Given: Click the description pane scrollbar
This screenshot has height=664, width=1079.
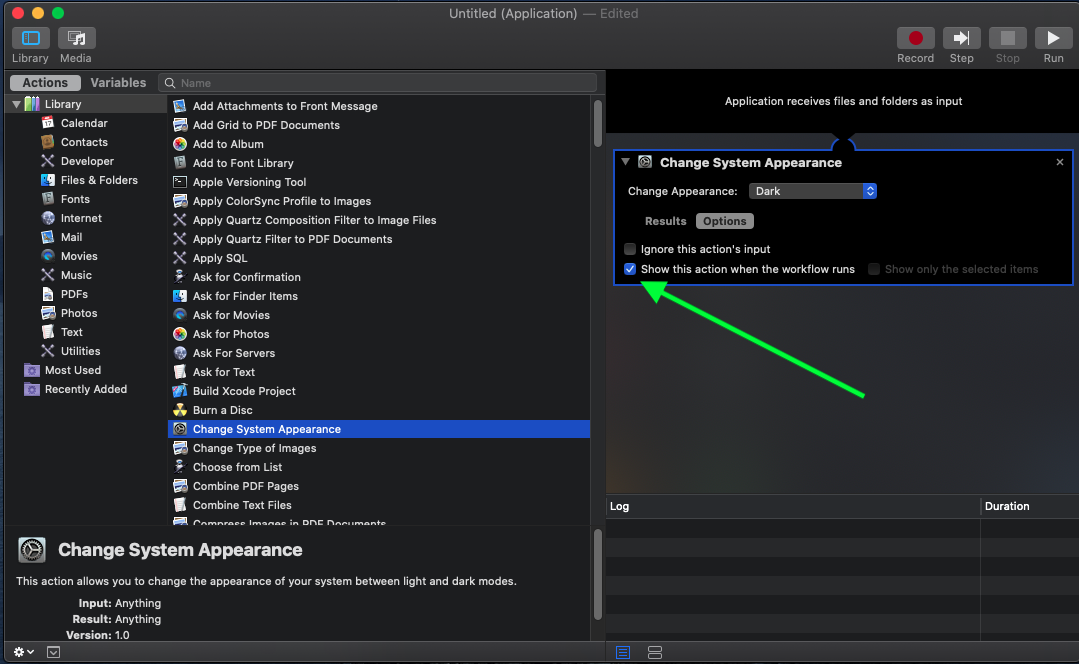Looking at the screenshot, I should coord(598,575).
